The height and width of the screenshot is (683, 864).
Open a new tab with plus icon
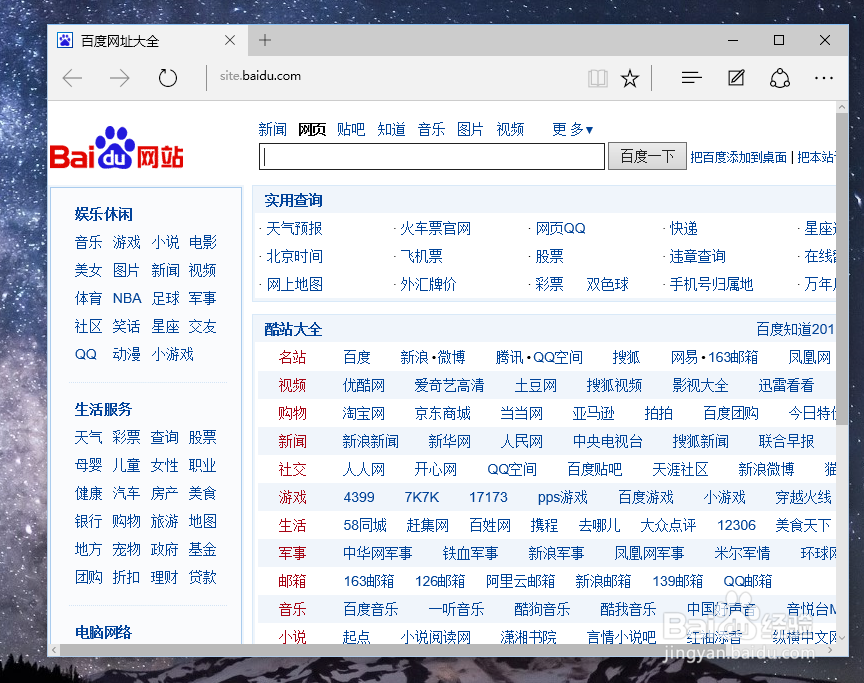265,40
